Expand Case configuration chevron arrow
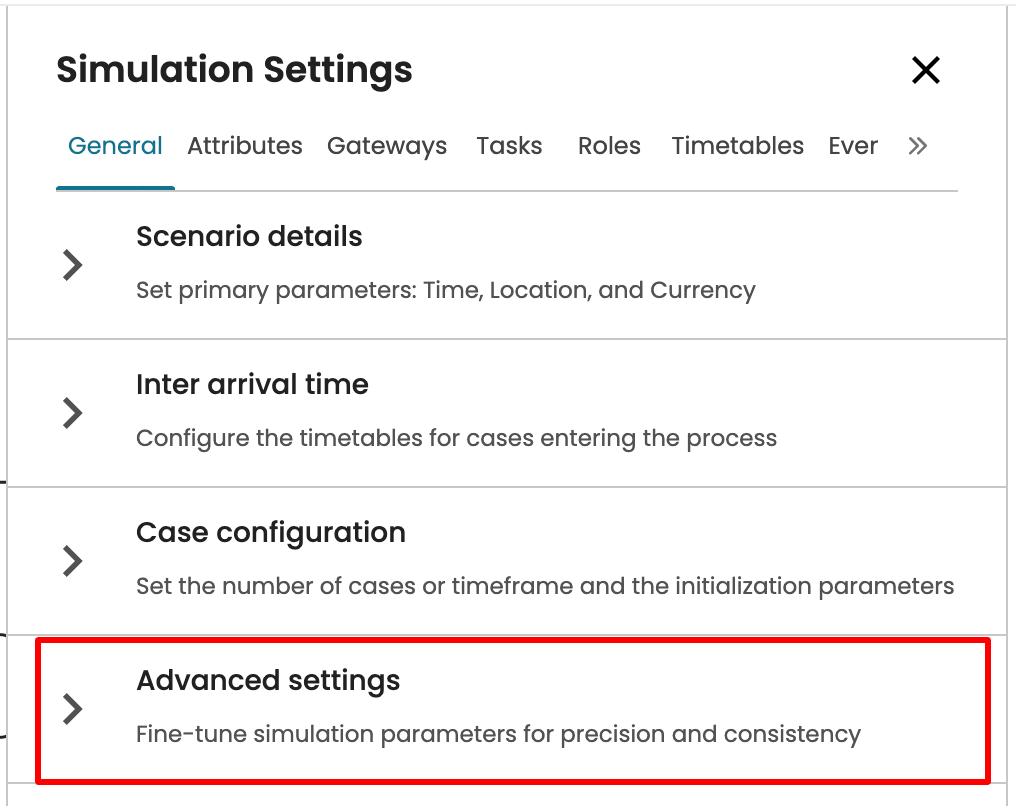This screenshot has height=806, width=1016. tap(72, 561)
